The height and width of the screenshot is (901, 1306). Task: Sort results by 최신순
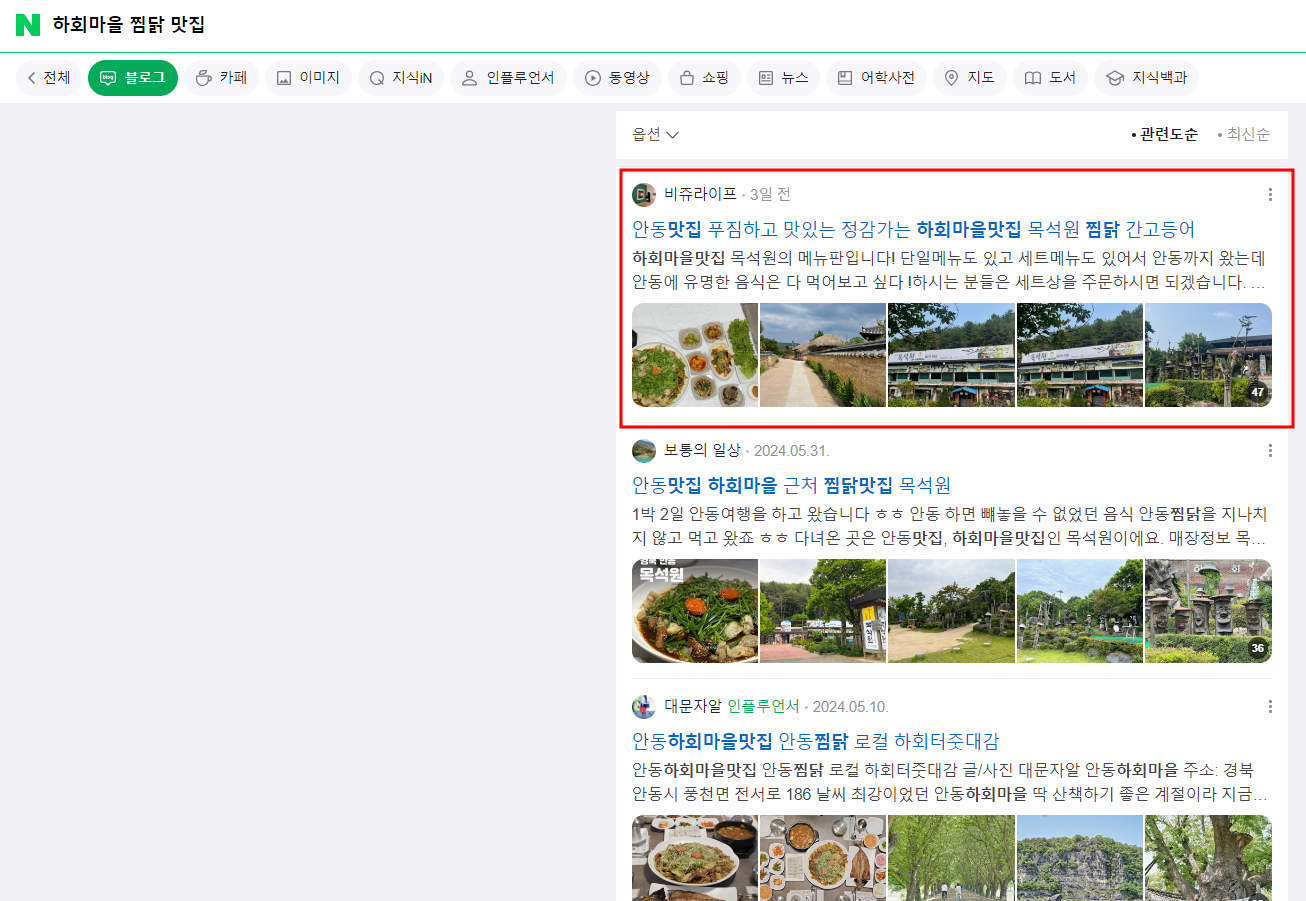[1244, 135]
